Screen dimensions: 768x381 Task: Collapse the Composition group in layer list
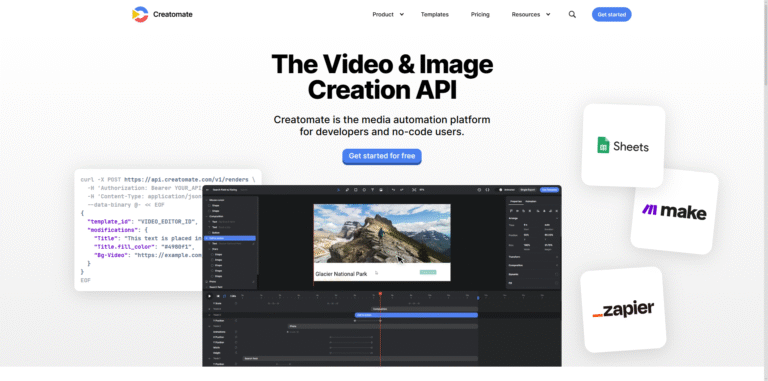[x=207, y=216]
